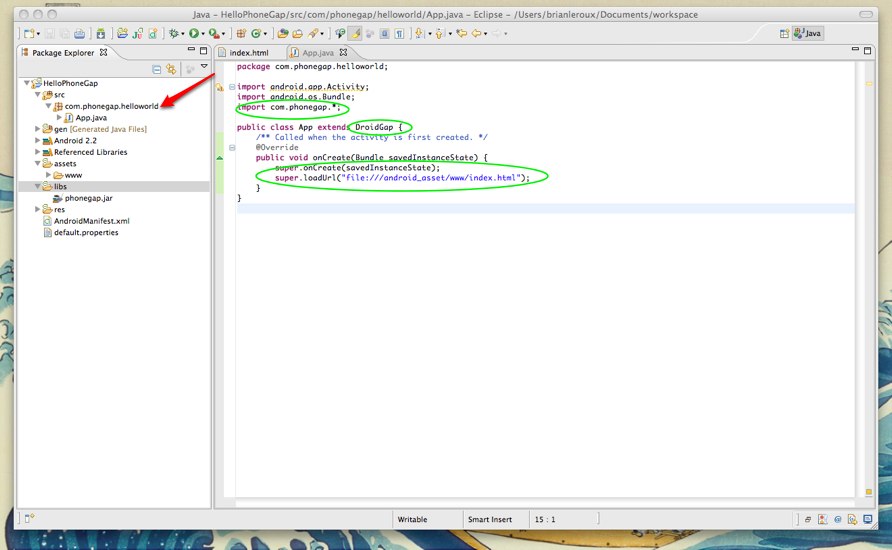Click the green Run button
The width and height of the screenshot is (892, 550).
[194, 34]
